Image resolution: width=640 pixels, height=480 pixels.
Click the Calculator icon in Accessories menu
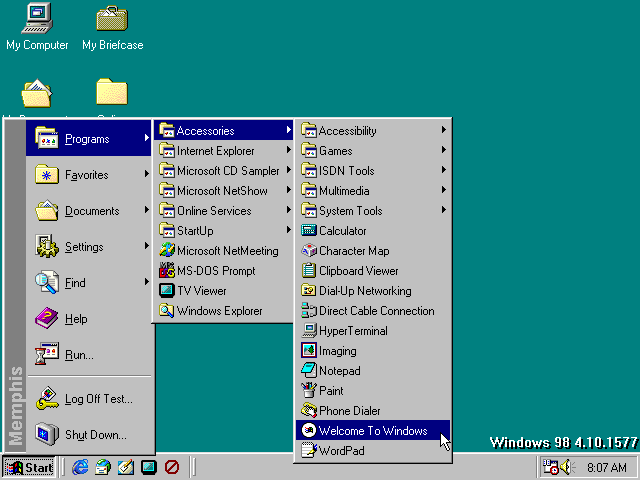309,231
